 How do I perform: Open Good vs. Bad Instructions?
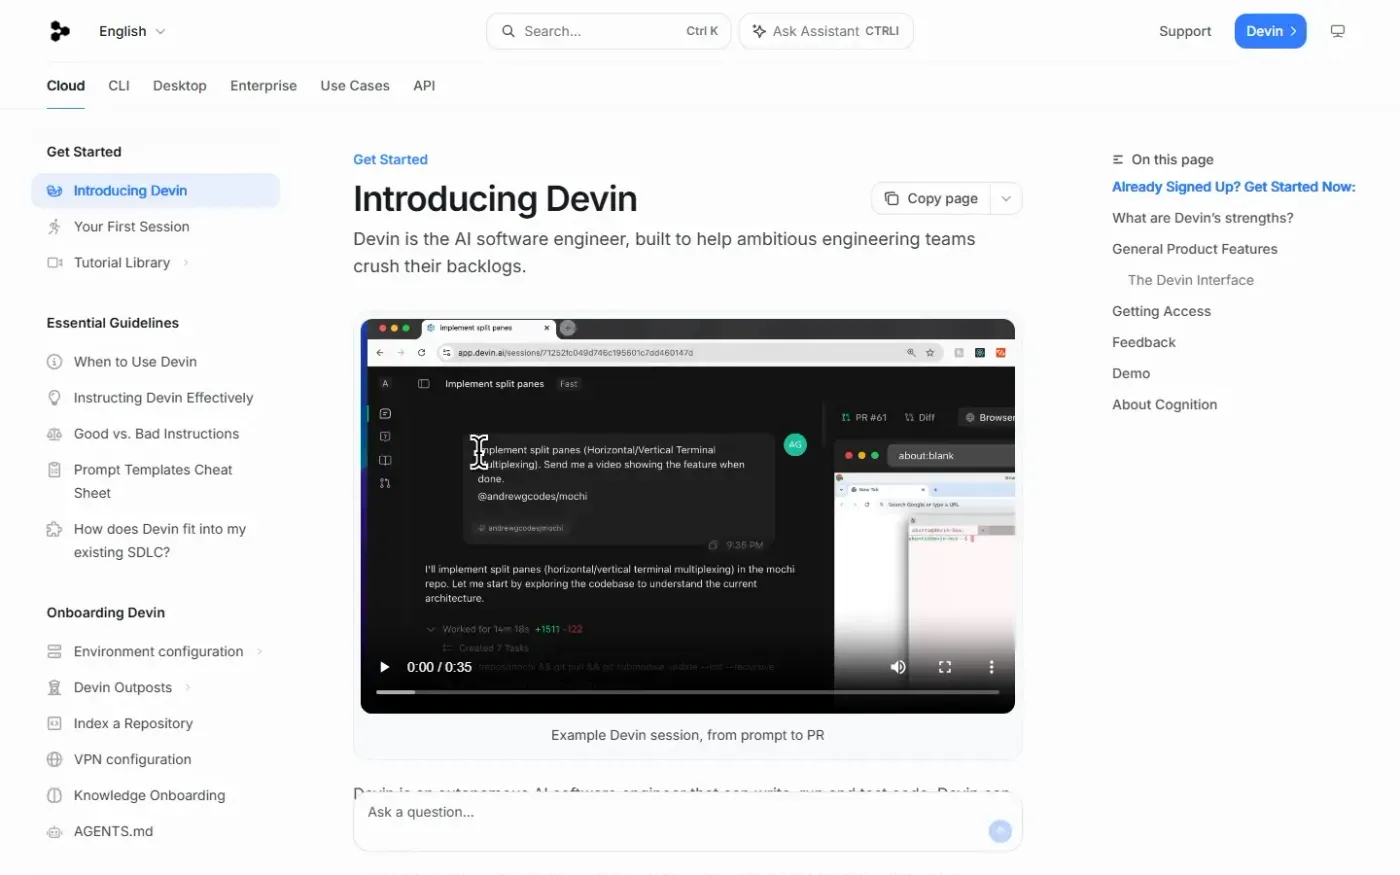pyautogui.click(x=156, y=434)
